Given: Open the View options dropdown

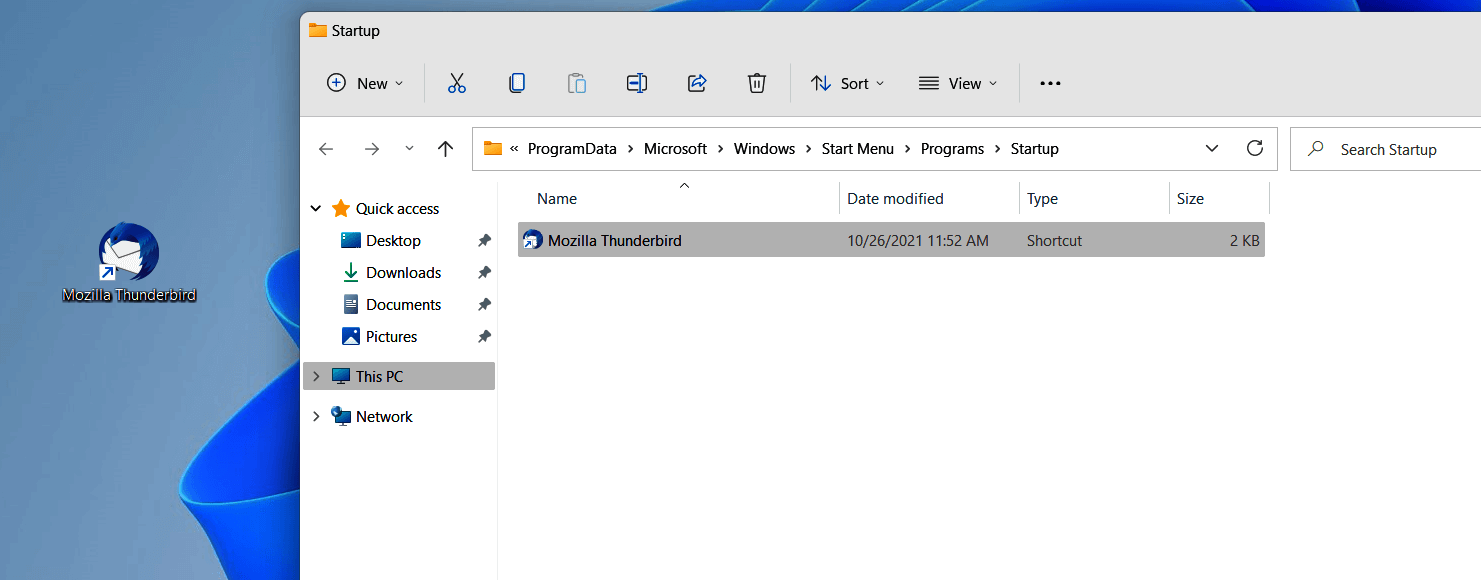Looking at the screenshot, I should click(x=957, y=83).
